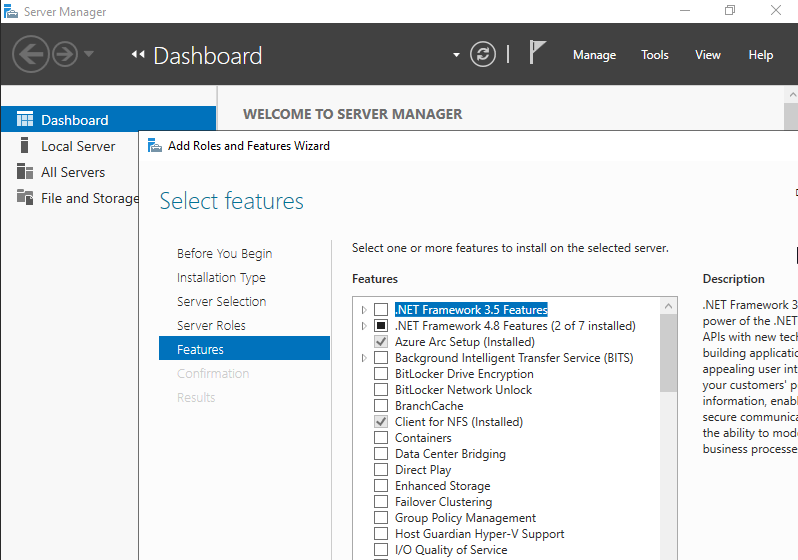Check BitLocker Drive Encryption checkbox
Screen dimensions: 798x560
381,374
